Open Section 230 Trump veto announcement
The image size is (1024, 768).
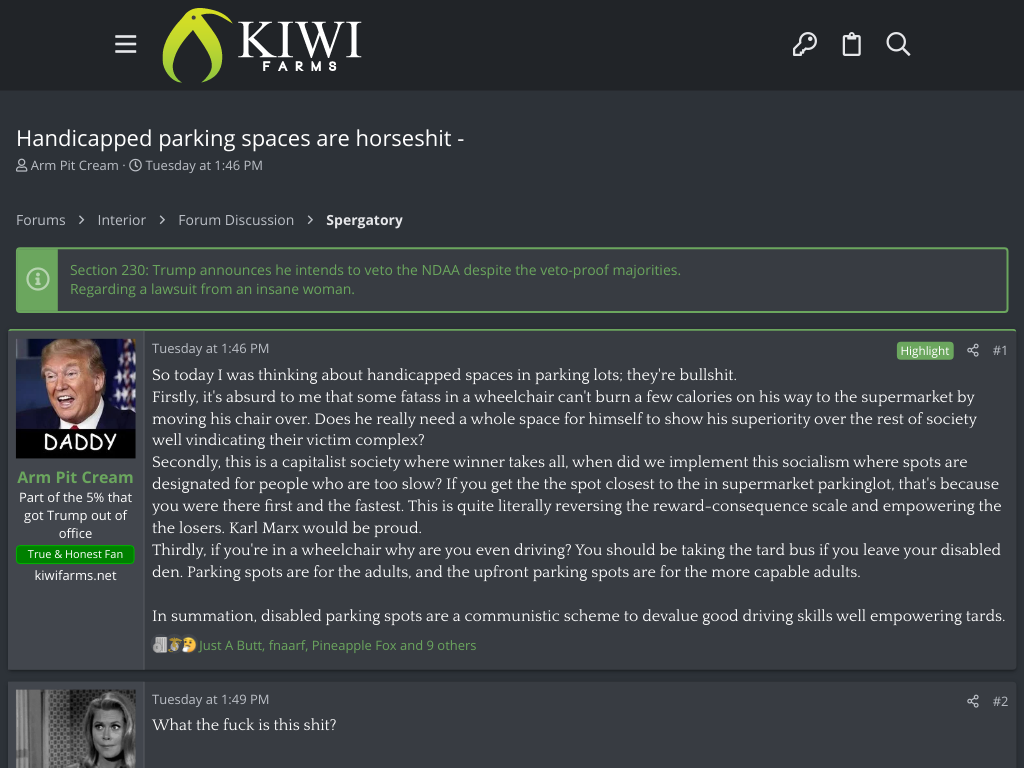(x=375, y=270)
